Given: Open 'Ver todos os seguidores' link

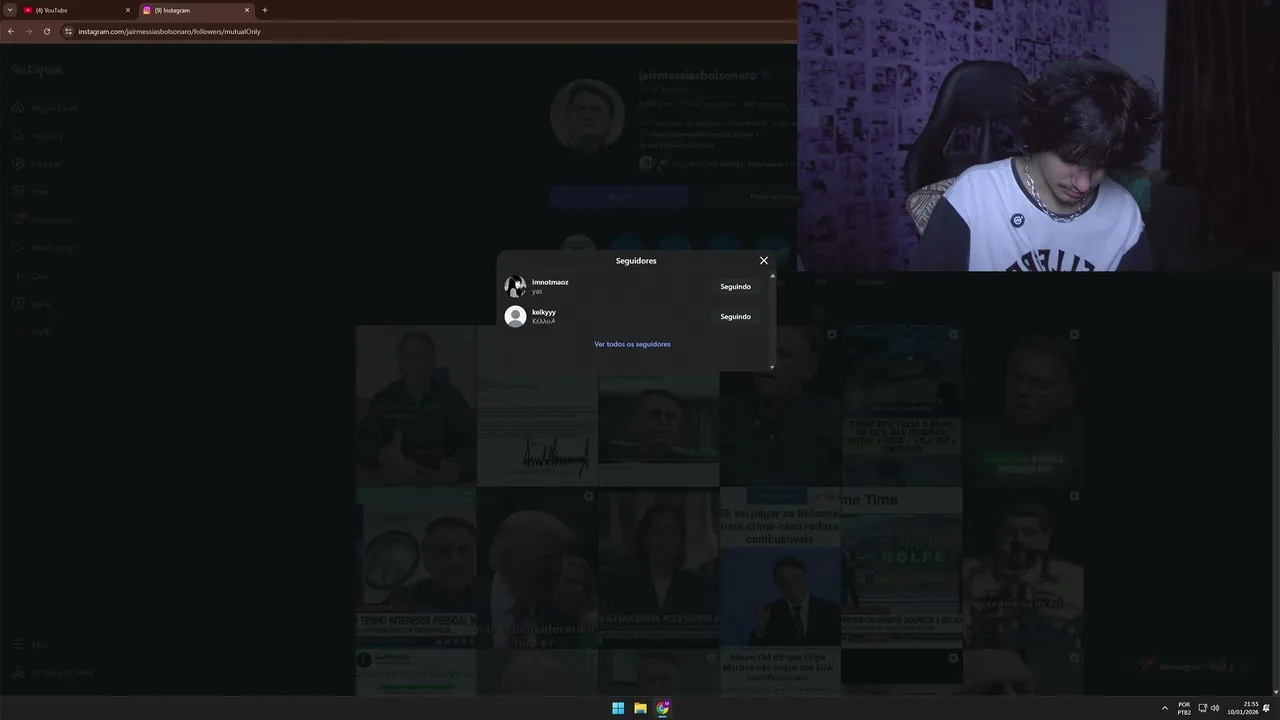Looking at the screenshot, I should pyautogui.click(x=632, y=344).
